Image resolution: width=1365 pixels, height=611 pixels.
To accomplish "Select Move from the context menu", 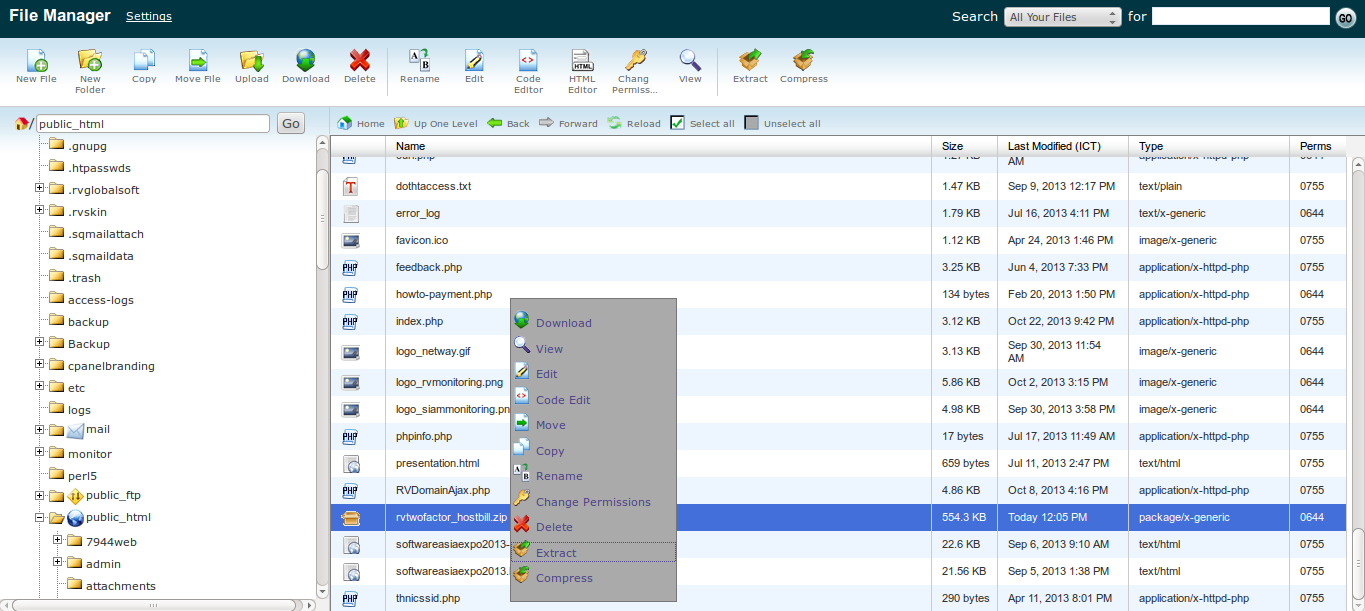I will pyautogui.click(x=550, y=425).
